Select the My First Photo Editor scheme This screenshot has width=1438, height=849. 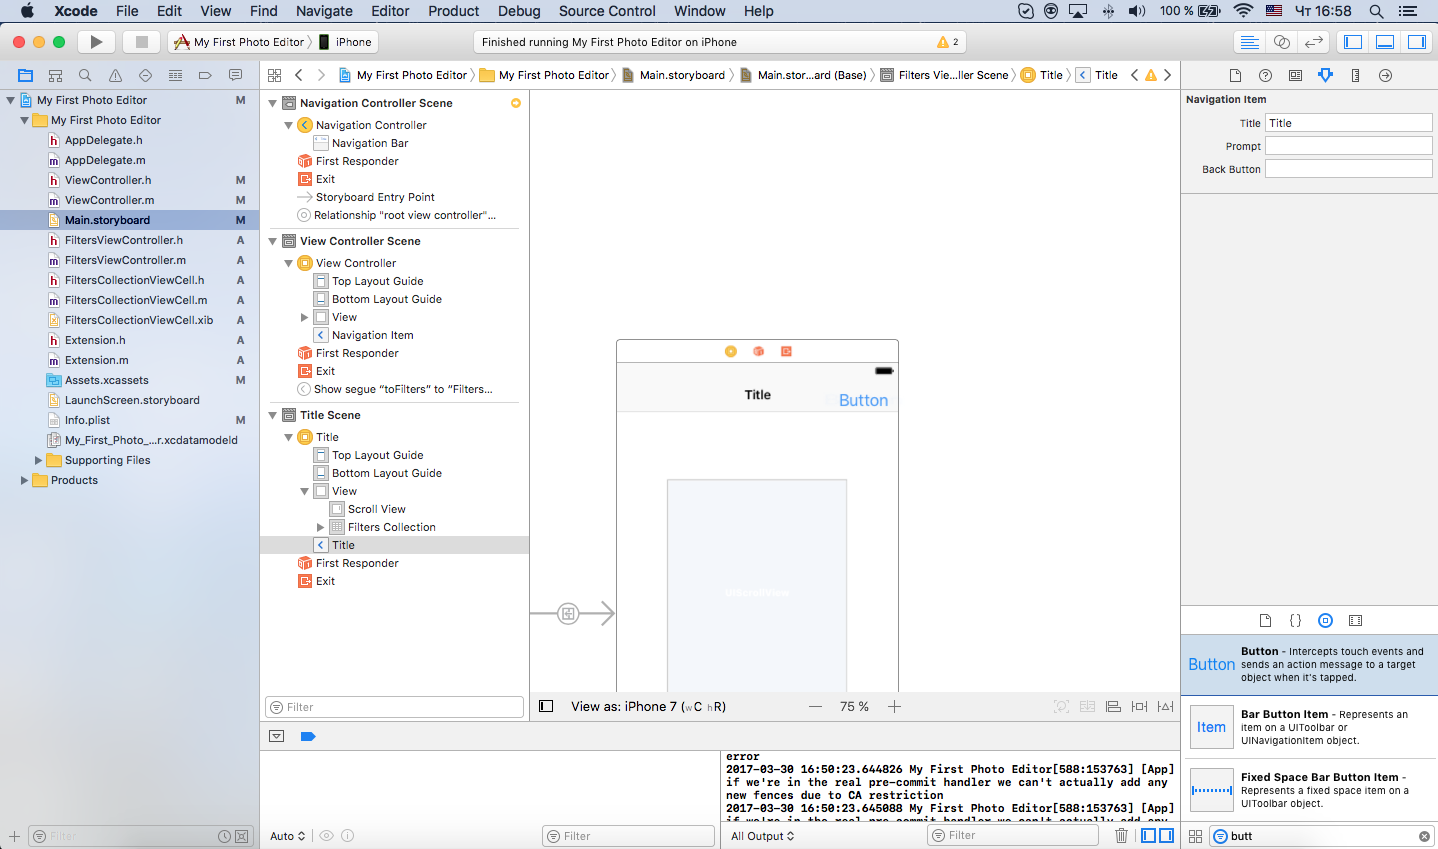point(240,42)
